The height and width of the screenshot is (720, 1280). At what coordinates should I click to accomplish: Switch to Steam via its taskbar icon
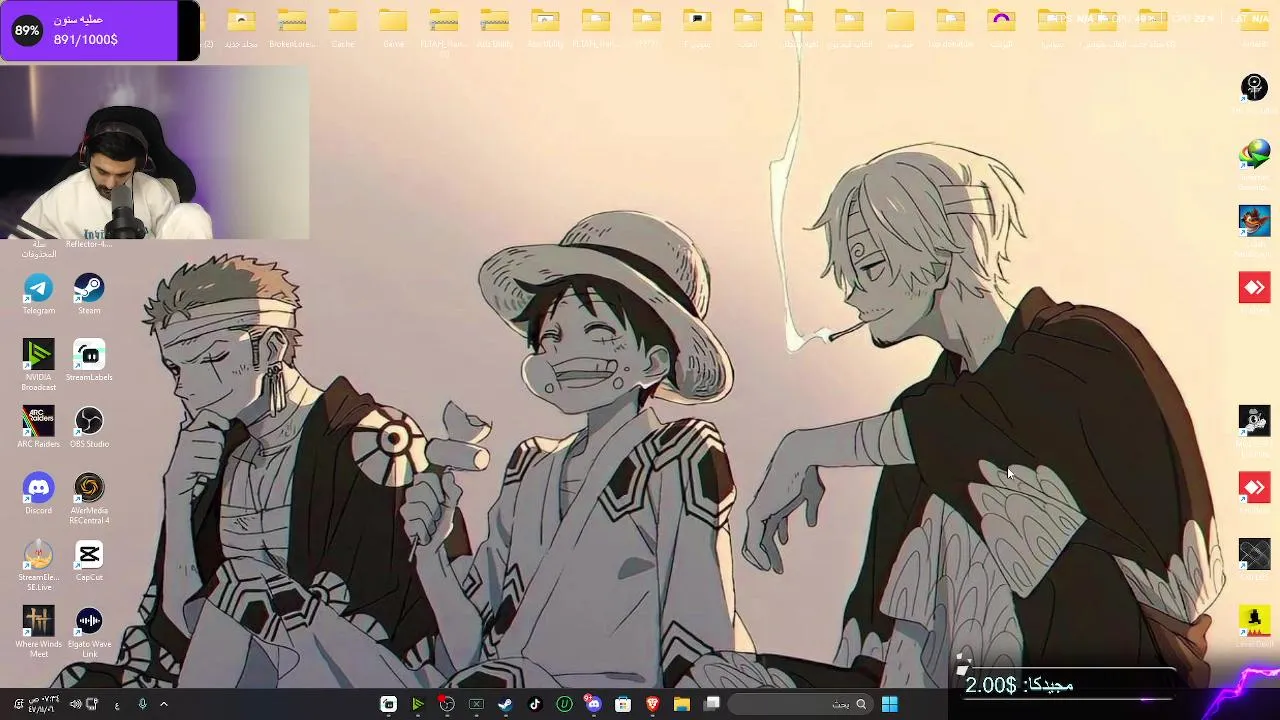pyautogui.click(x=505, y=704)
